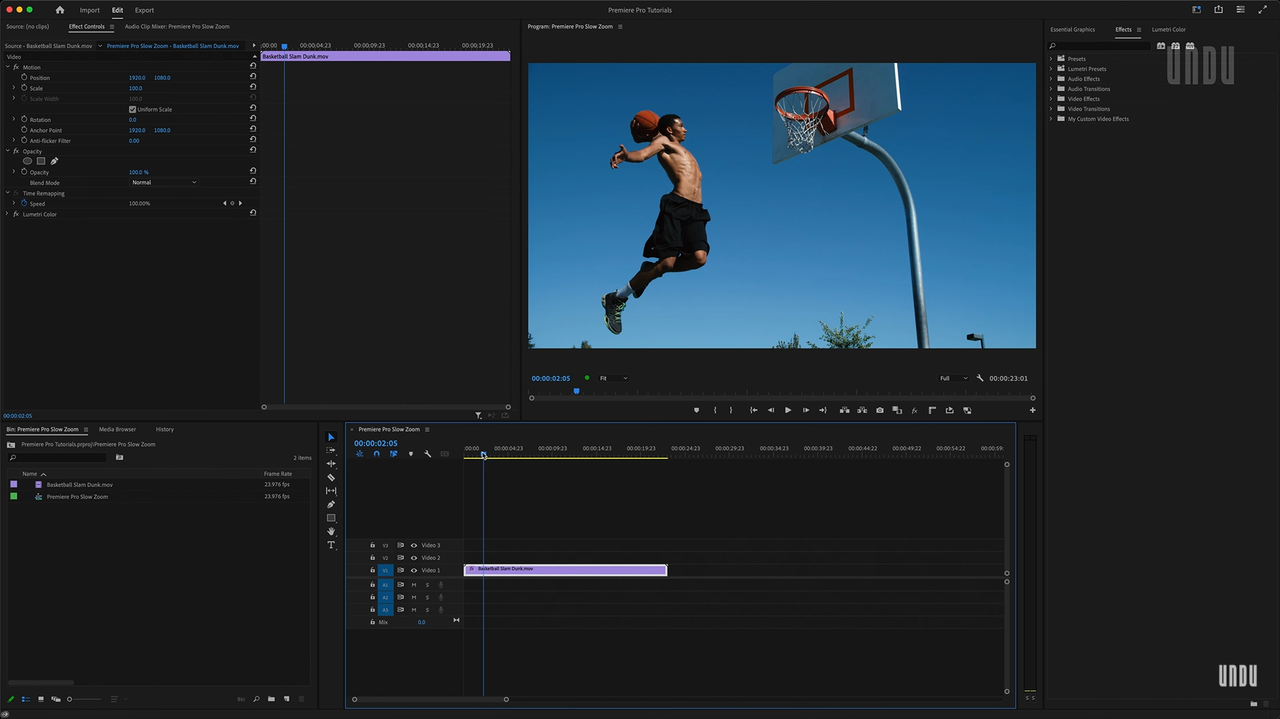Add marker in Program Monitor

(697, 410)
